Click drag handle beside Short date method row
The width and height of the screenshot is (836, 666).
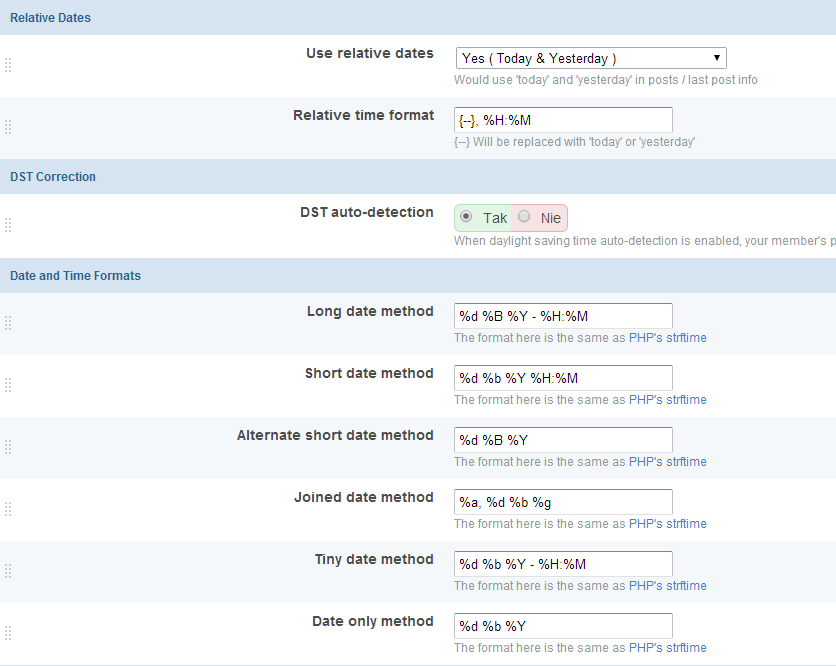point(8,385)
